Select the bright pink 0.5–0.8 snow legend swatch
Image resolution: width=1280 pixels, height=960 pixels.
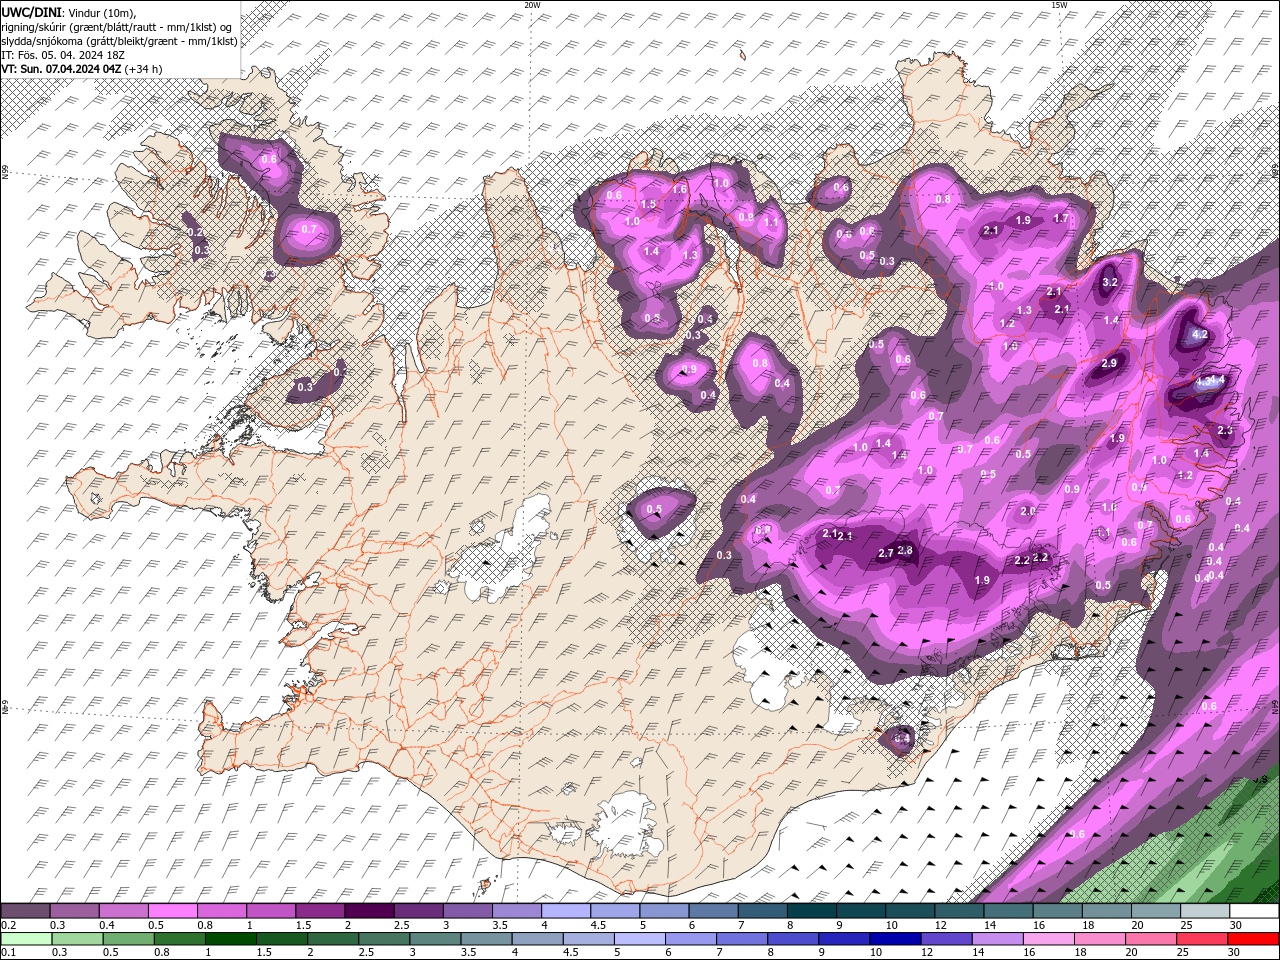[172, 910]
